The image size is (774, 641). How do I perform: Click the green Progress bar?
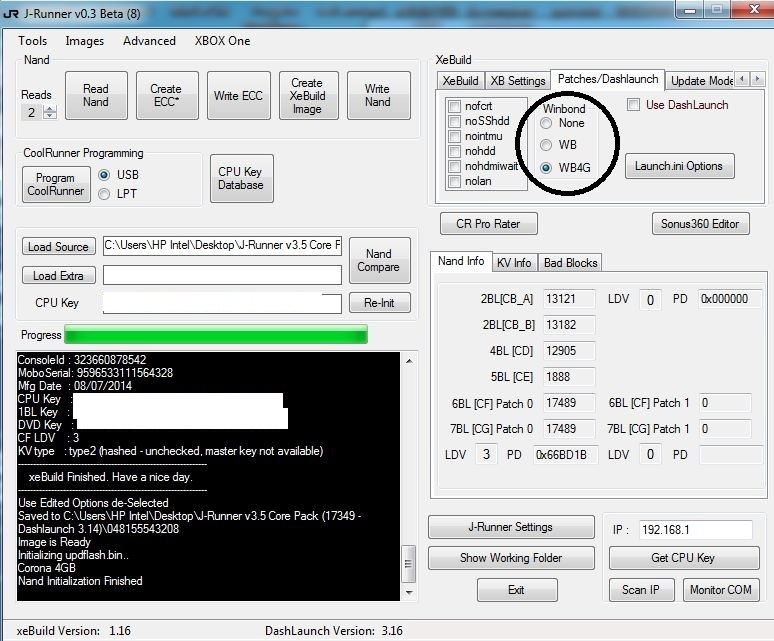(x=216, y=334)
